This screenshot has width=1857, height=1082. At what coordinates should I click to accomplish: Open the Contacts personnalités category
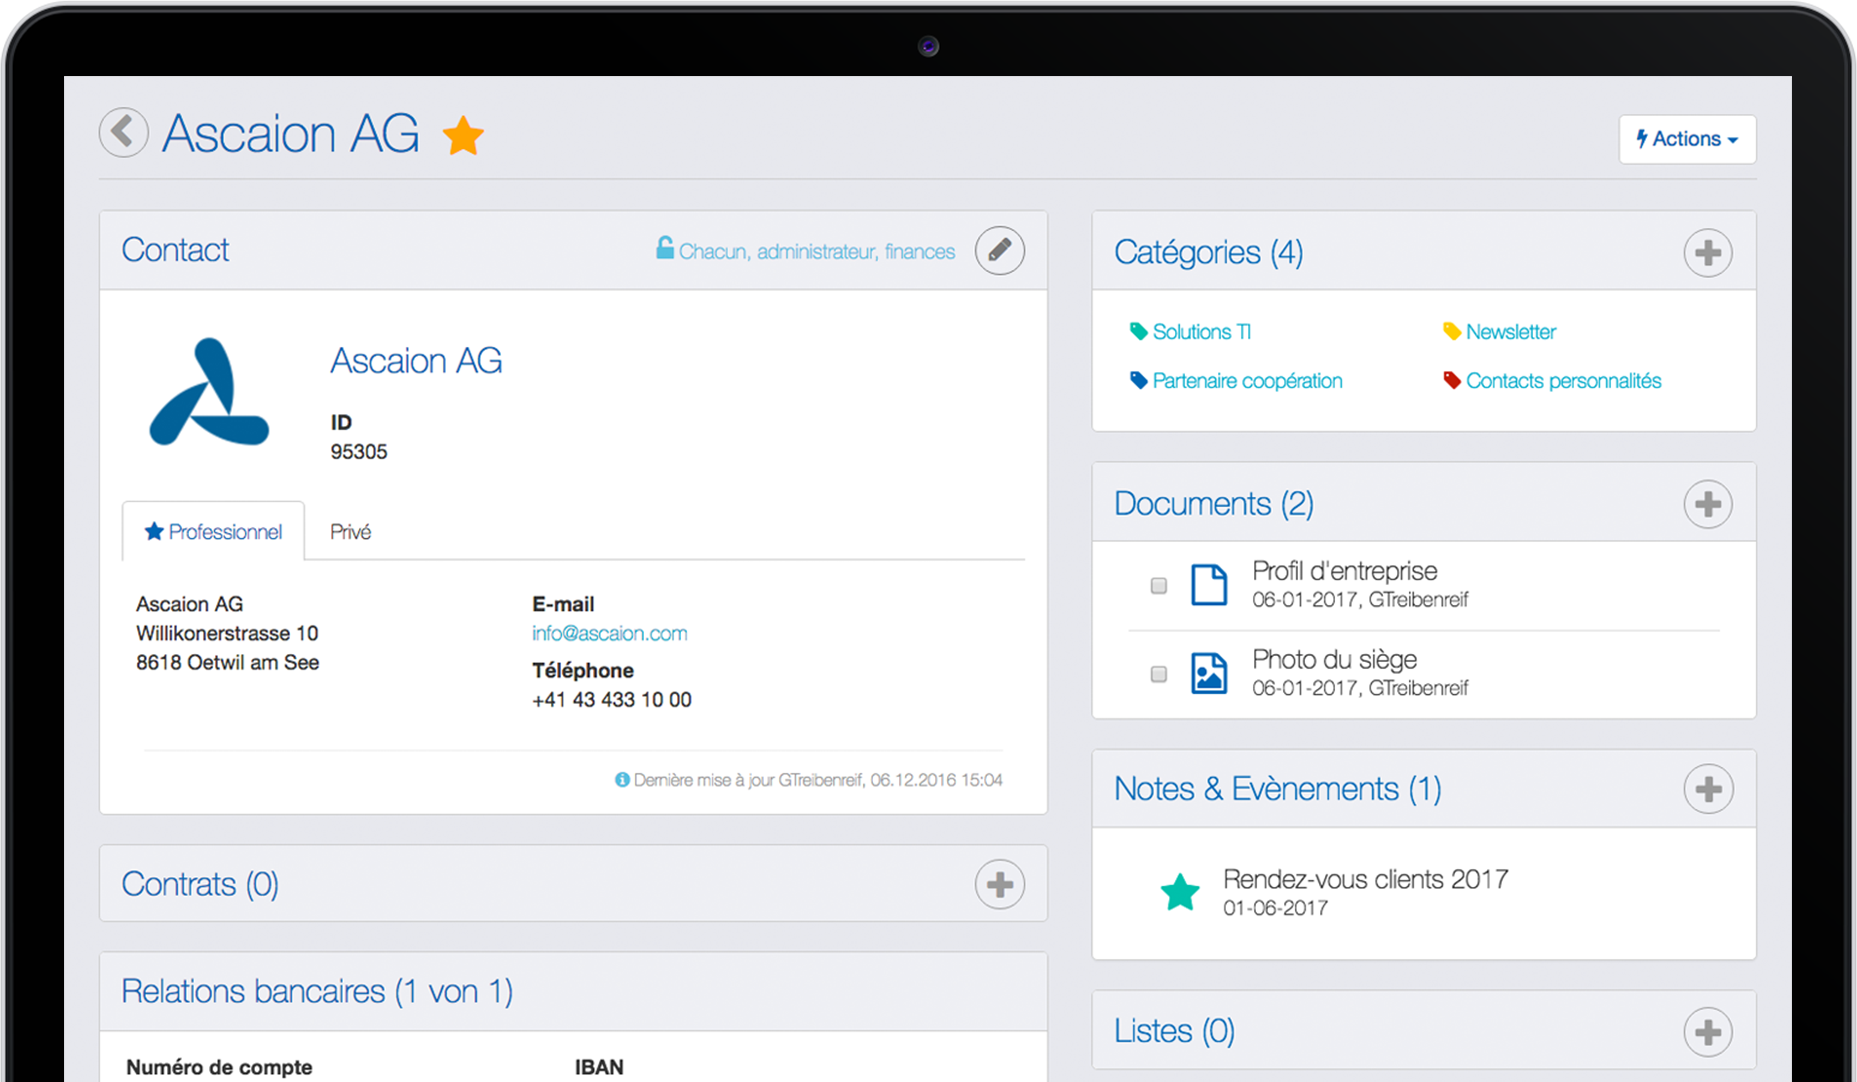click(x=1563, y=381)
